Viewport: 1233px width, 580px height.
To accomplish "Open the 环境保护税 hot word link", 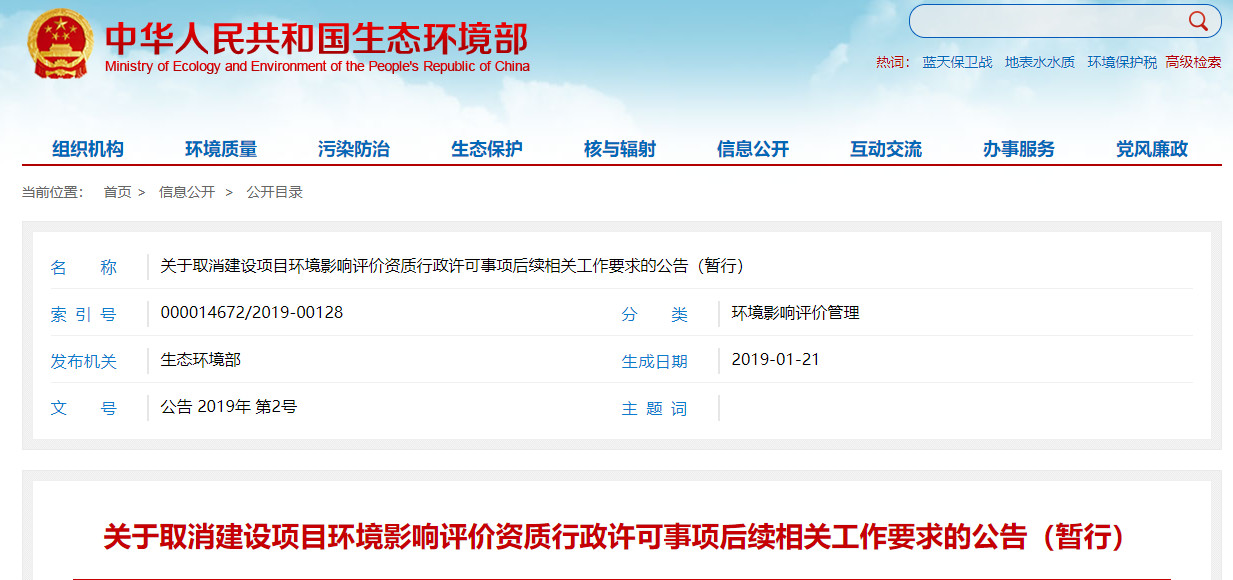I will pyautogui.click(x=1122, y=62).
